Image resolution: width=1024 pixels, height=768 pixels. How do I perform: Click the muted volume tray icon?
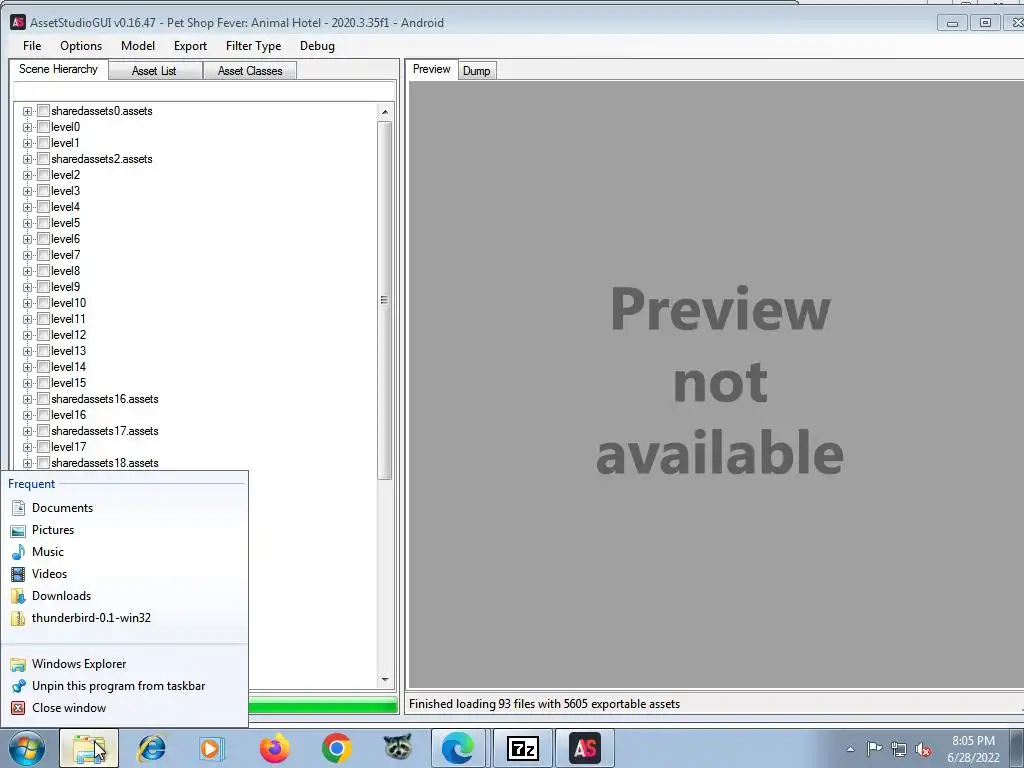[923, 749]
